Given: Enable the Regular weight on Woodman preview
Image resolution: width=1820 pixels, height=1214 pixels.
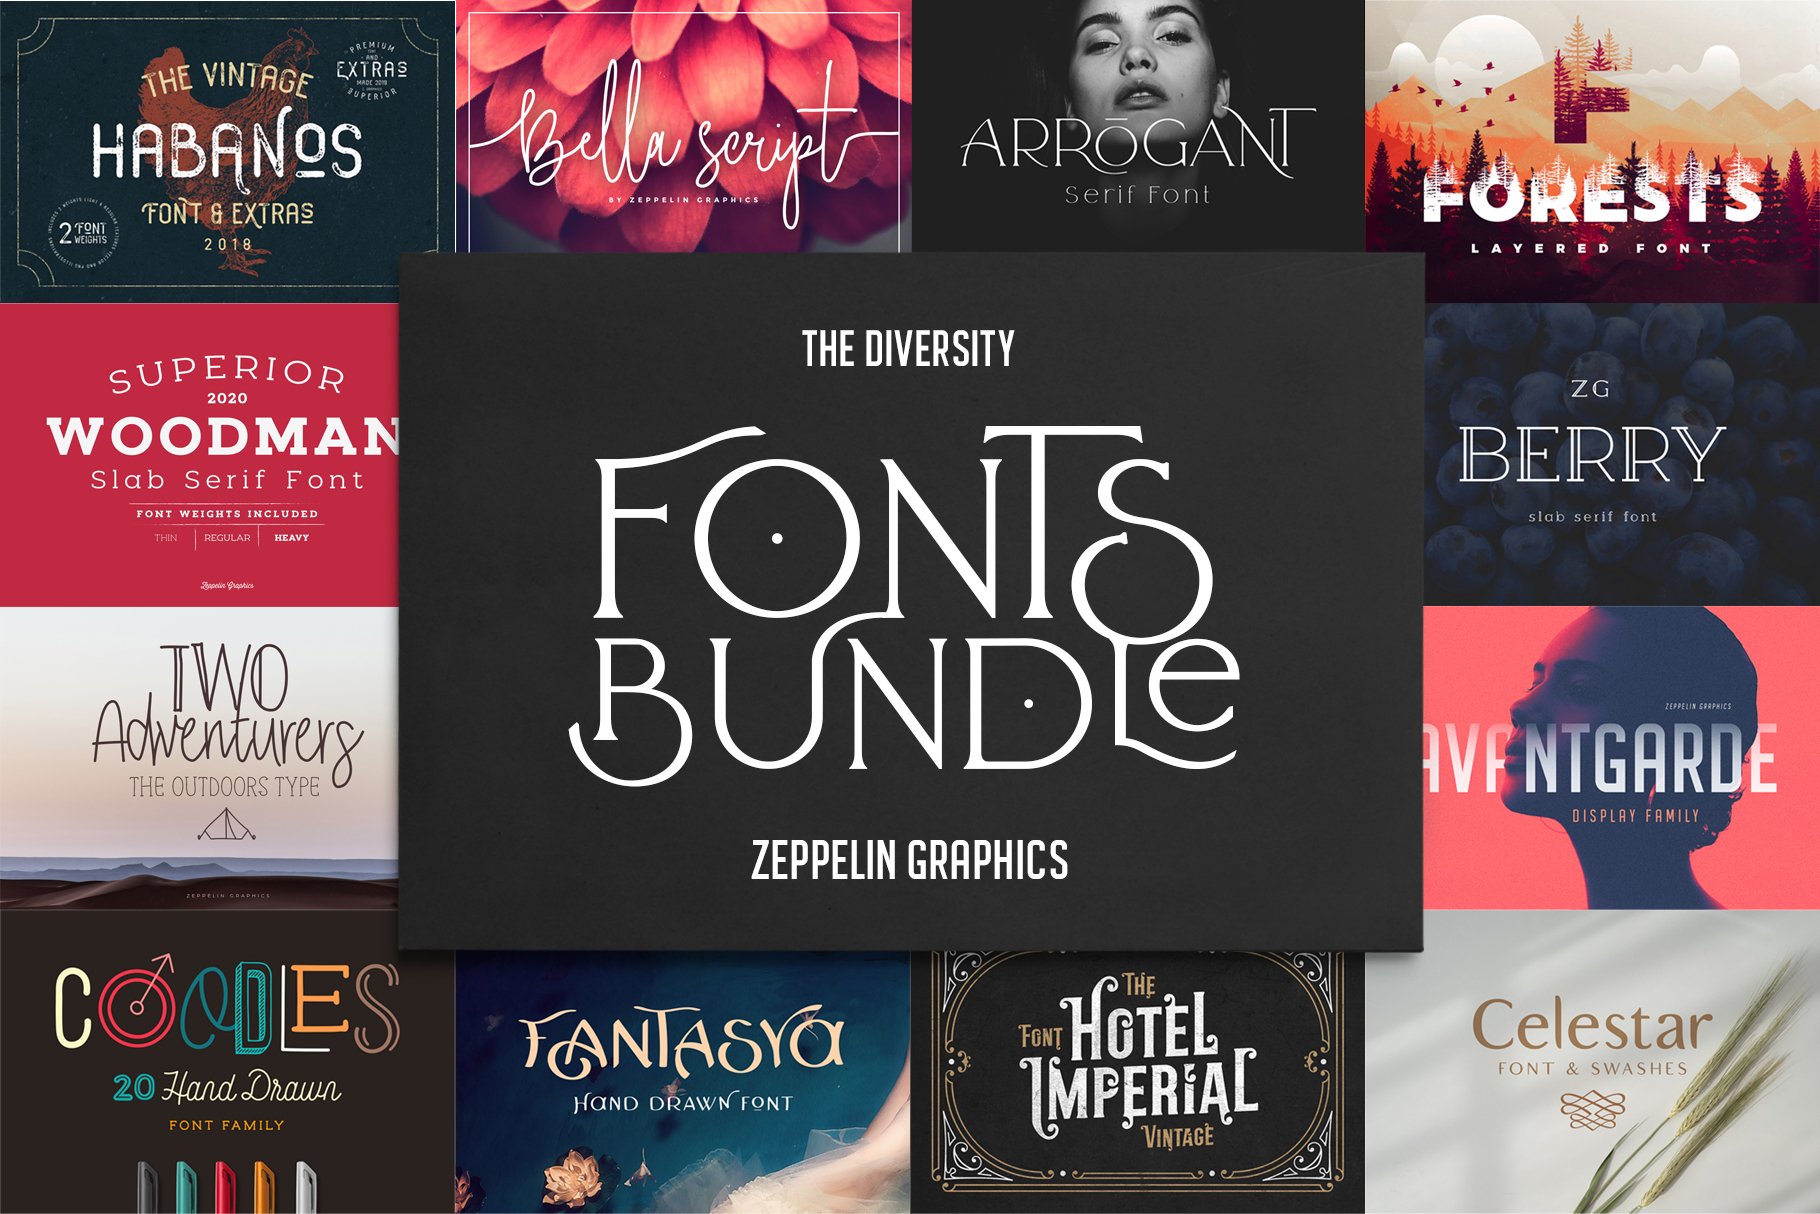Looking at the screenshot, I should pyautogui.click(x=228, y=537).
